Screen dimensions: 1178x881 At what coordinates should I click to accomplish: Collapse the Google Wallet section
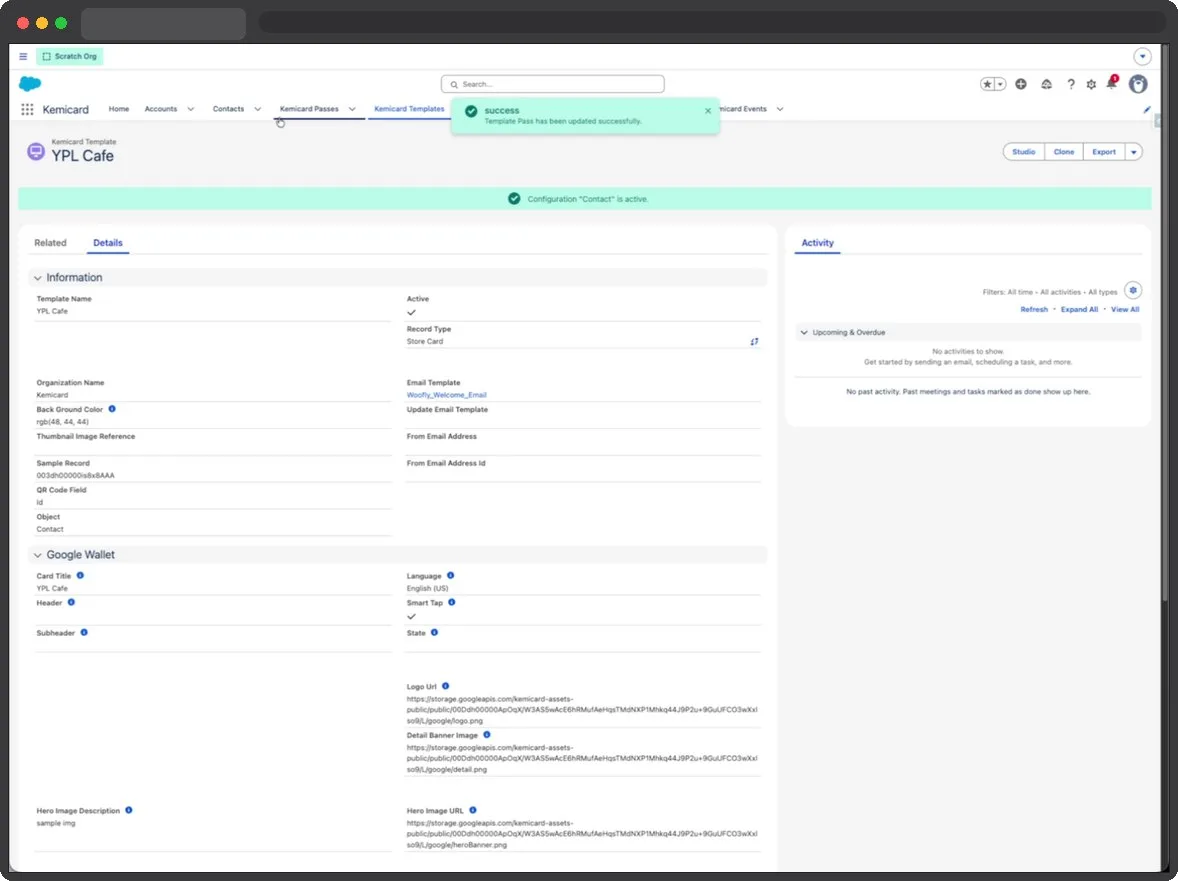(x=38, y=555)
